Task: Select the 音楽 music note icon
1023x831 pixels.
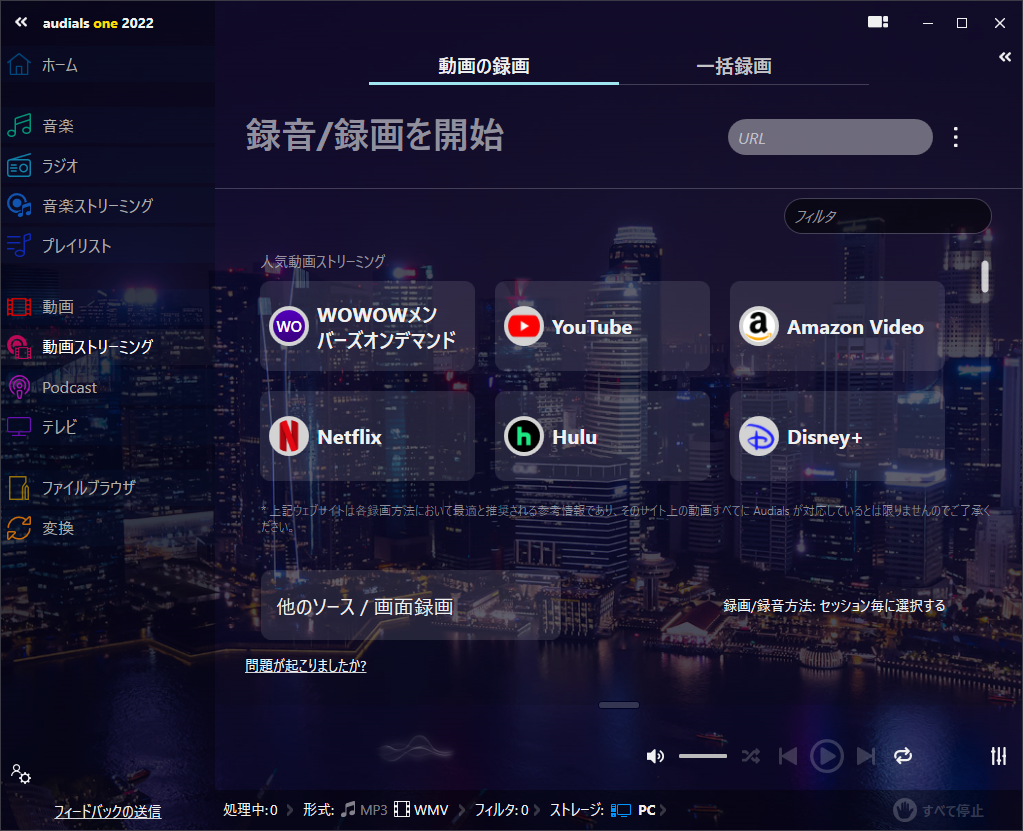Action: point(19,125)
